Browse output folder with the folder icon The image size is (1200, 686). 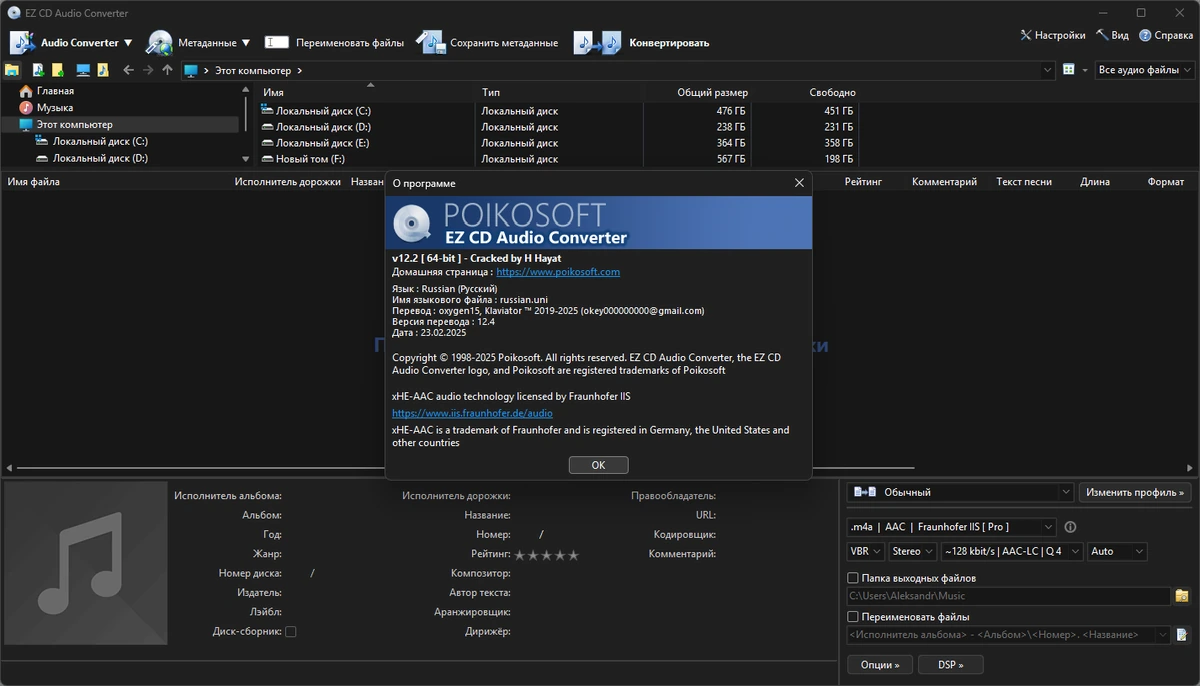(1182, 596)
